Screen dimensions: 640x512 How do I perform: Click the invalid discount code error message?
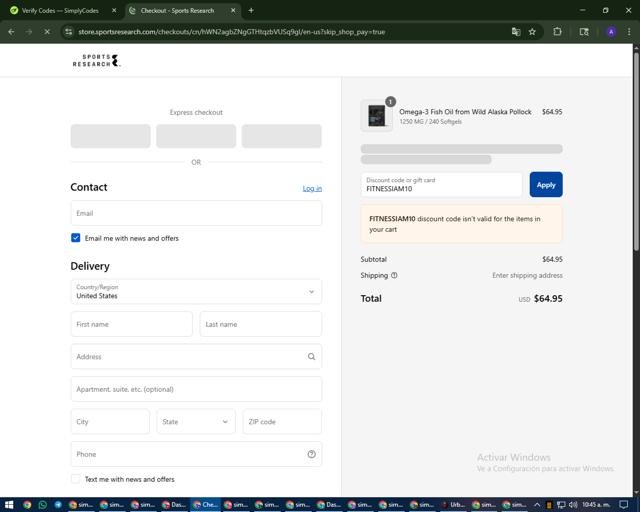click(462, 224)
